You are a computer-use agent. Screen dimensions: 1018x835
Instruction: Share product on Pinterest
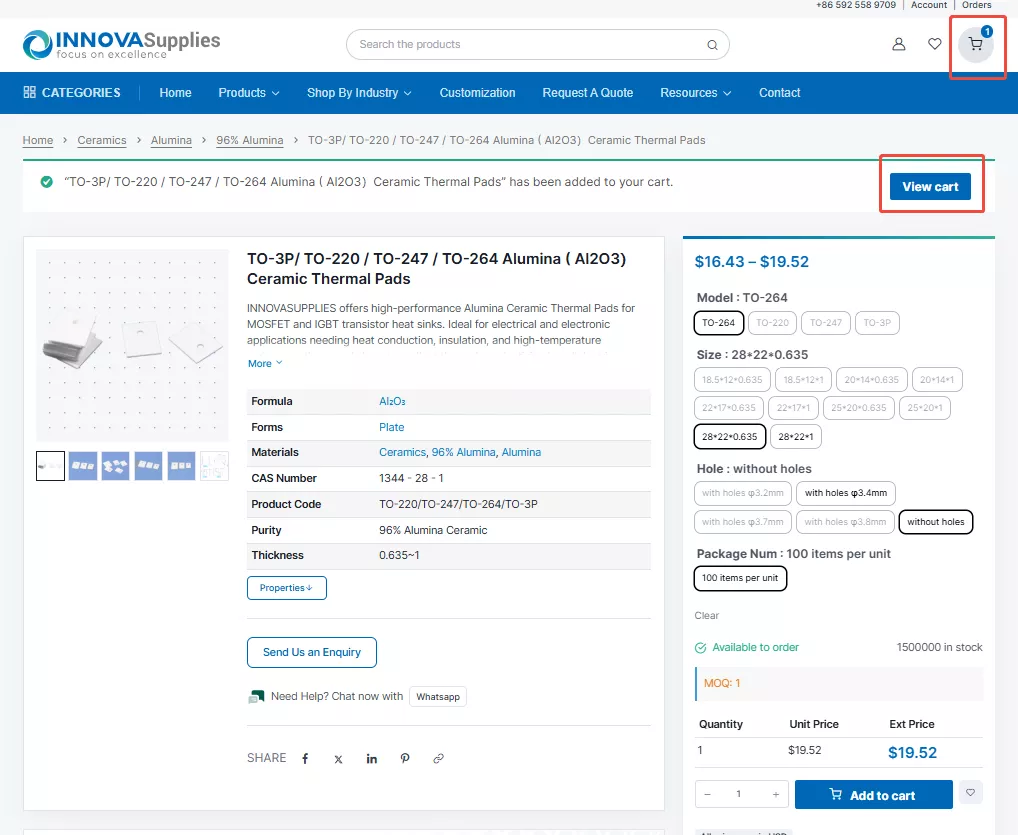[x=405, y=758]
